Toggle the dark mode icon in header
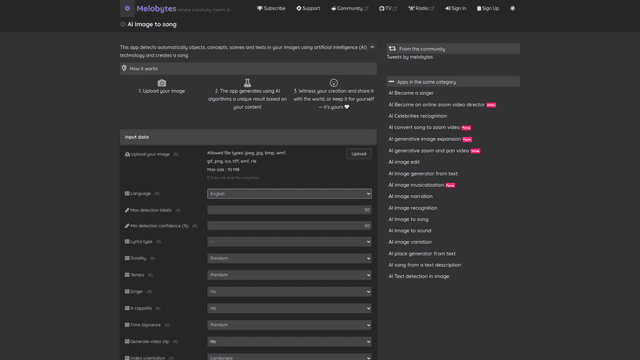 (x=513, y=8)
